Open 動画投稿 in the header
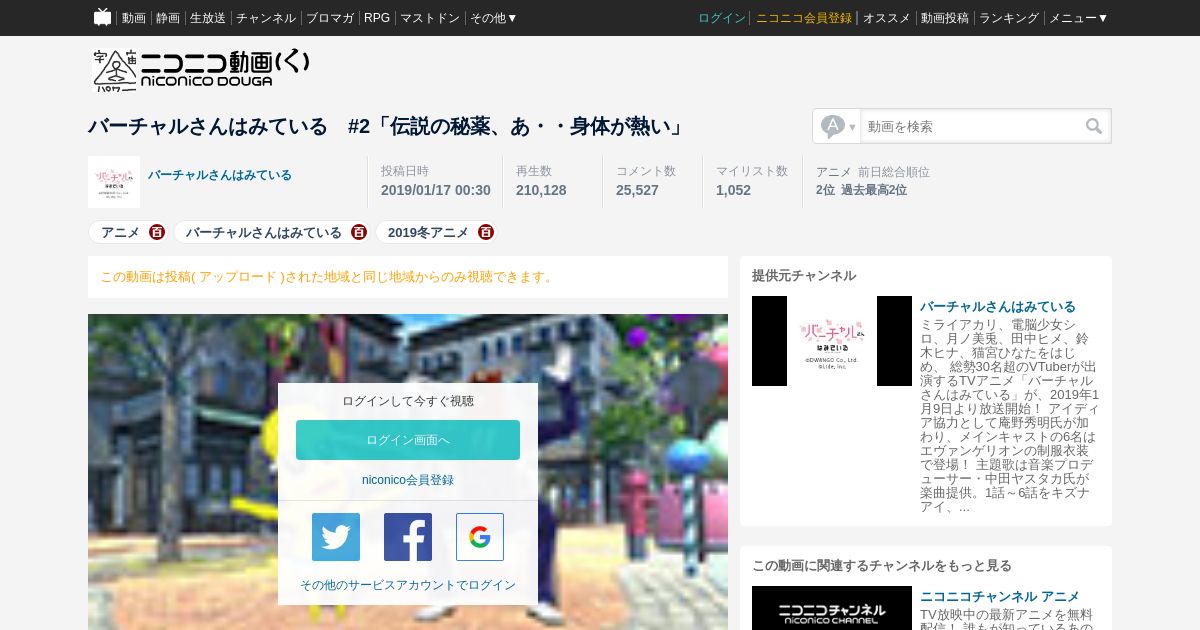 [945, 18]
